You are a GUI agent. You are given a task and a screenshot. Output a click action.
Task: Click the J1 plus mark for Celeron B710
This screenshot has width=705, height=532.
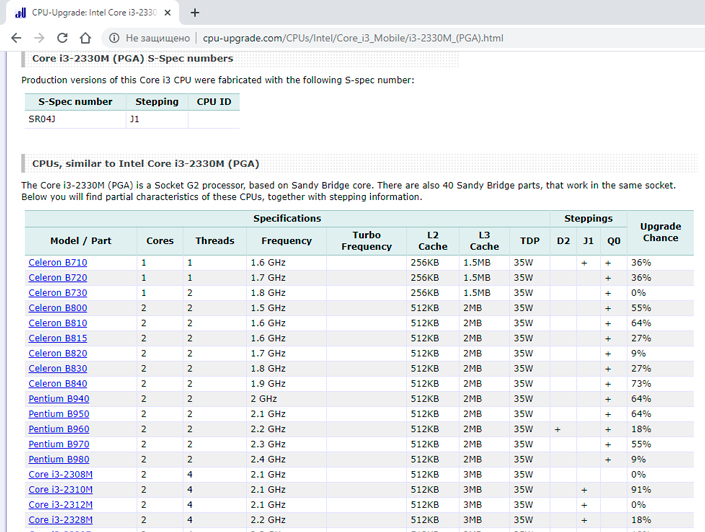point(584,263)
